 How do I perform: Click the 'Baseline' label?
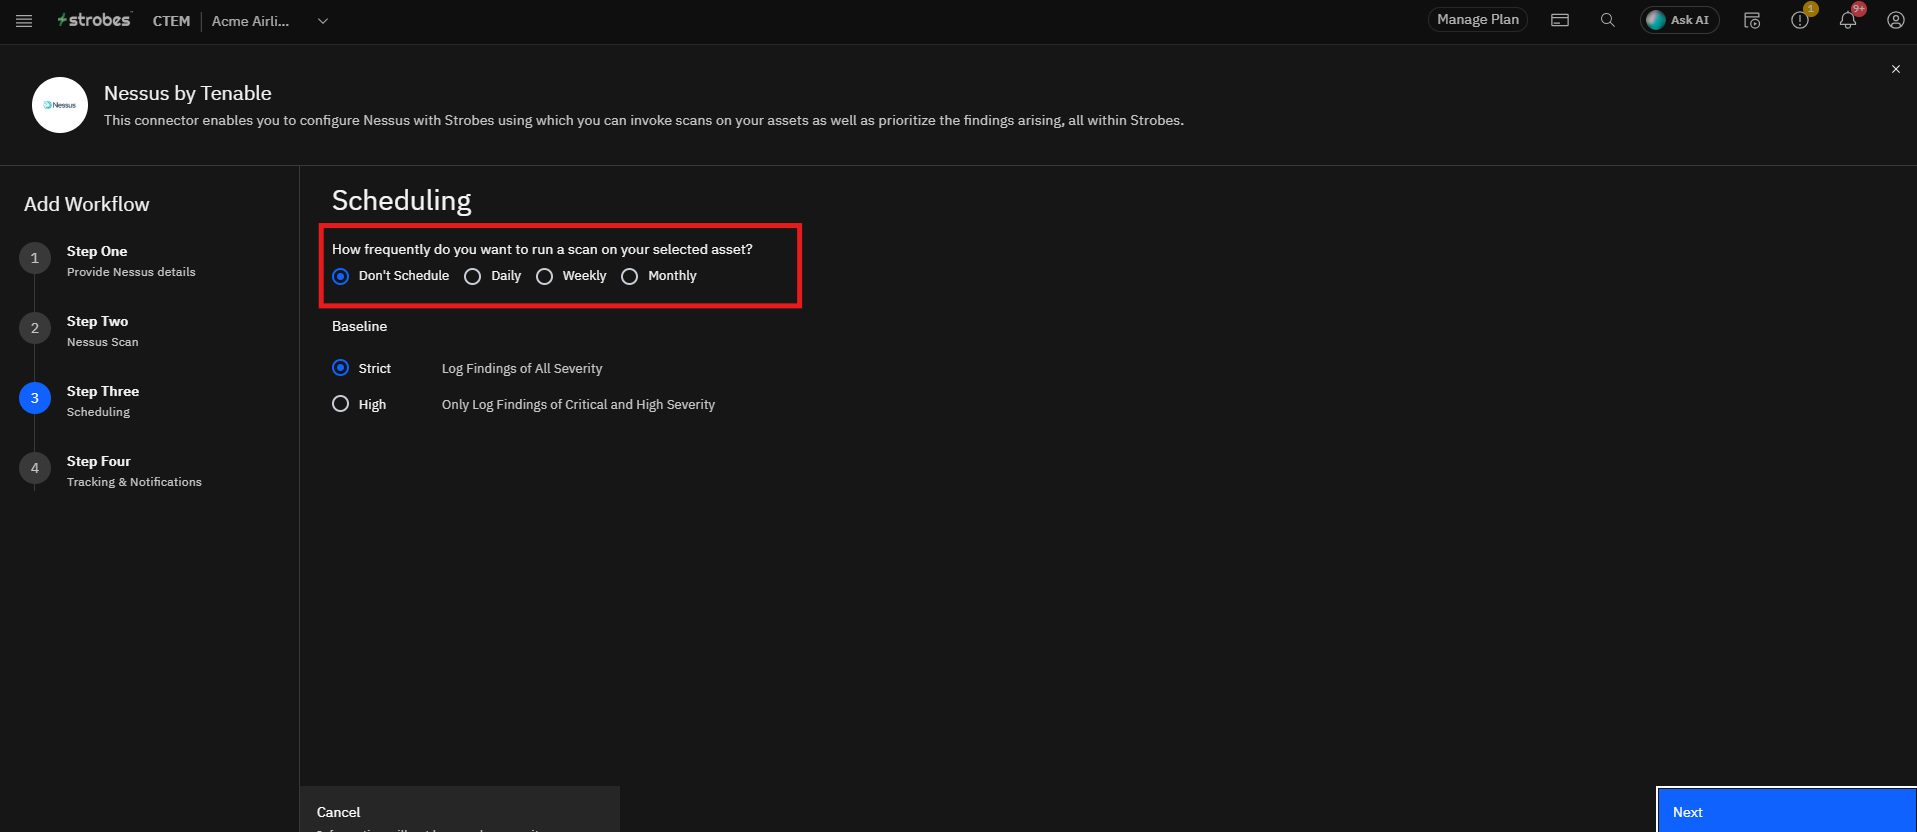[360, 327]
